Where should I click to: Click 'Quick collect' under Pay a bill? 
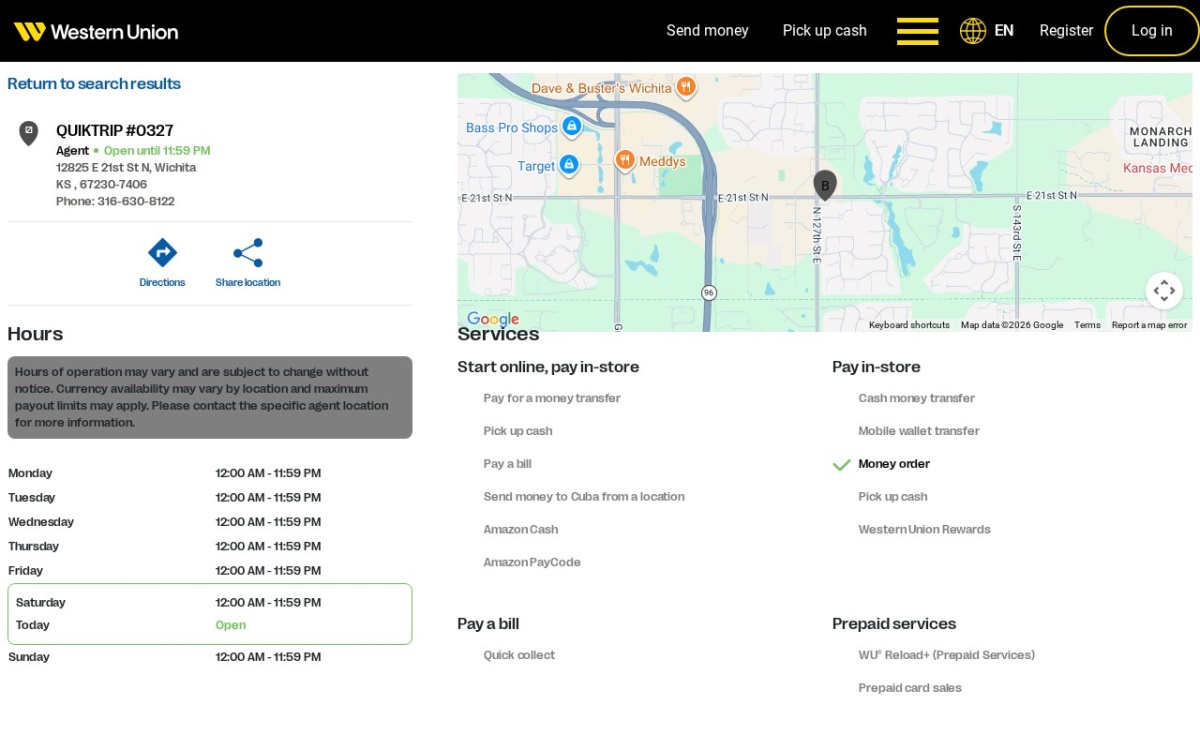coord(519,656)
